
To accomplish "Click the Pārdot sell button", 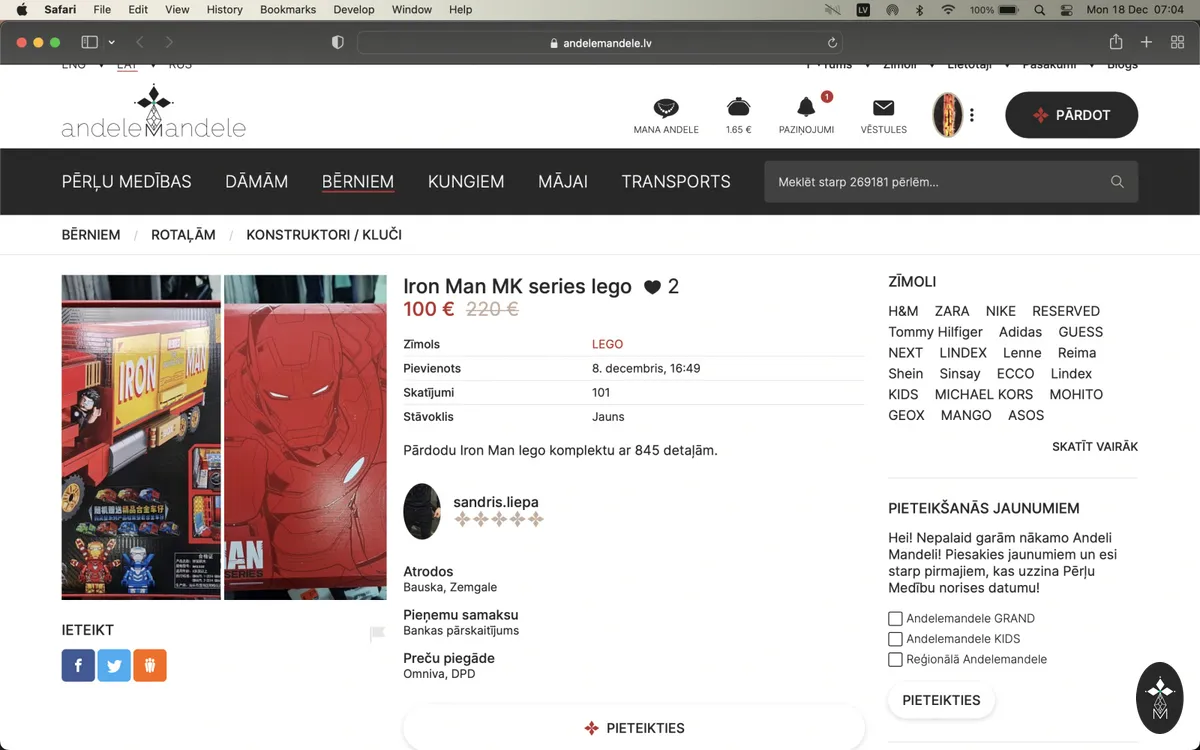I will click(1071, 115).
